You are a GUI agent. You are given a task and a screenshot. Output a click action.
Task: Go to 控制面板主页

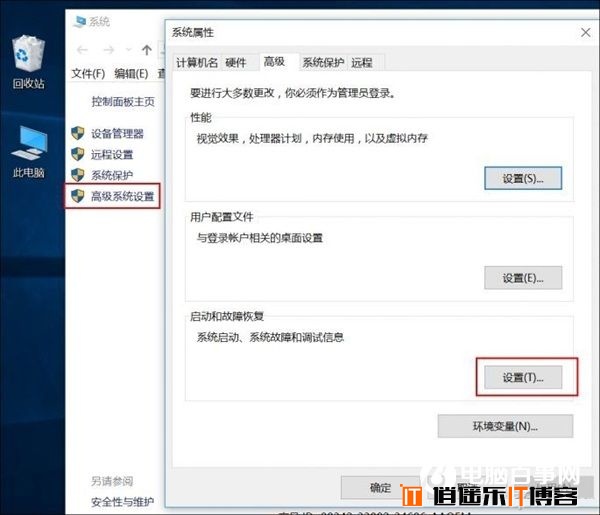pyautogui.click(x=123, y=101)
